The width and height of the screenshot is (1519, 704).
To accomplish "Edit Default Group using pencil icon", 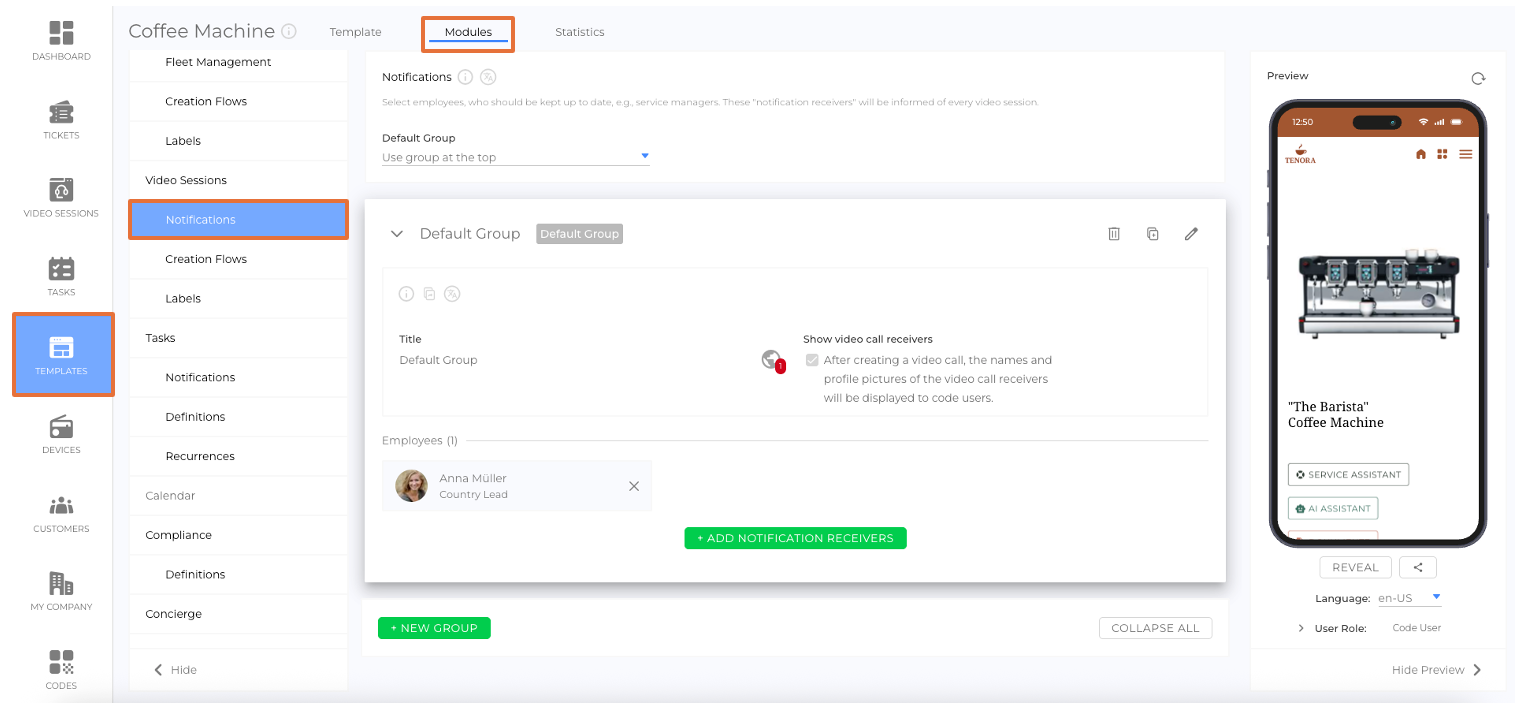I will pos(1190,234).
